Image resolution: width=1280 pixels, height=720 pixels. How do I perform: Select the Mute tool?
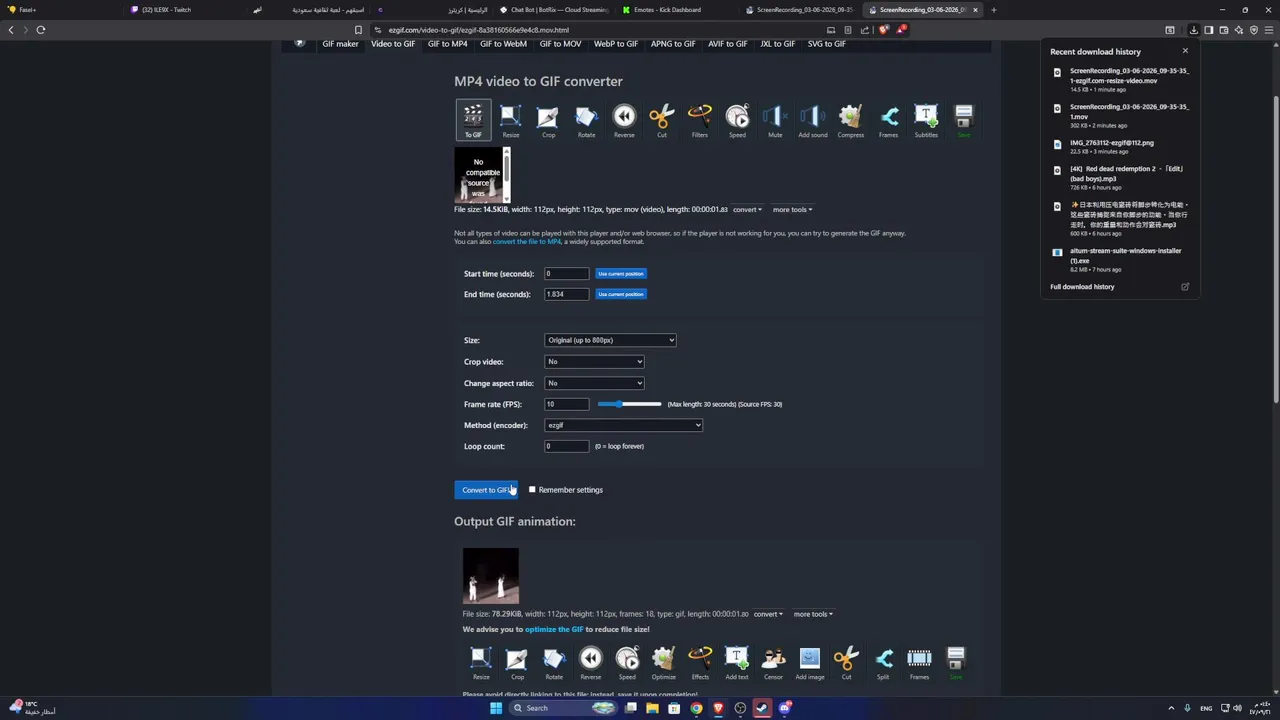pyautogui.click(x=775, y=120)
